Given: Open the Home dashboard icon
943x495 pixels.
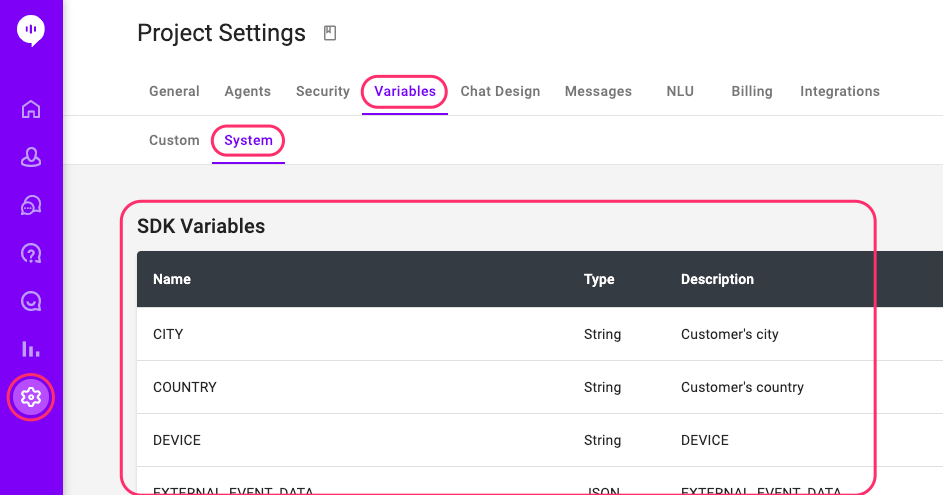Looking at the screenshot, I should pos(31,109).
